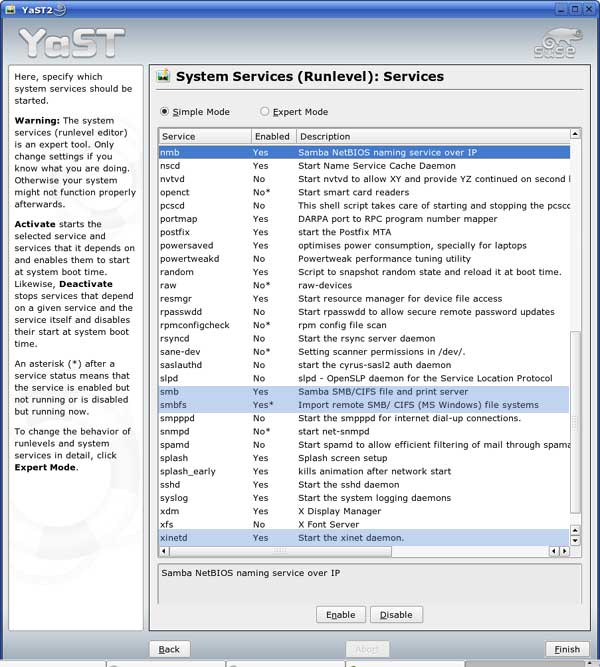This screenshot has width=600, height=667.
Task: Select the postfix service row
Action: pyautogui.click(x=364, y=232)
